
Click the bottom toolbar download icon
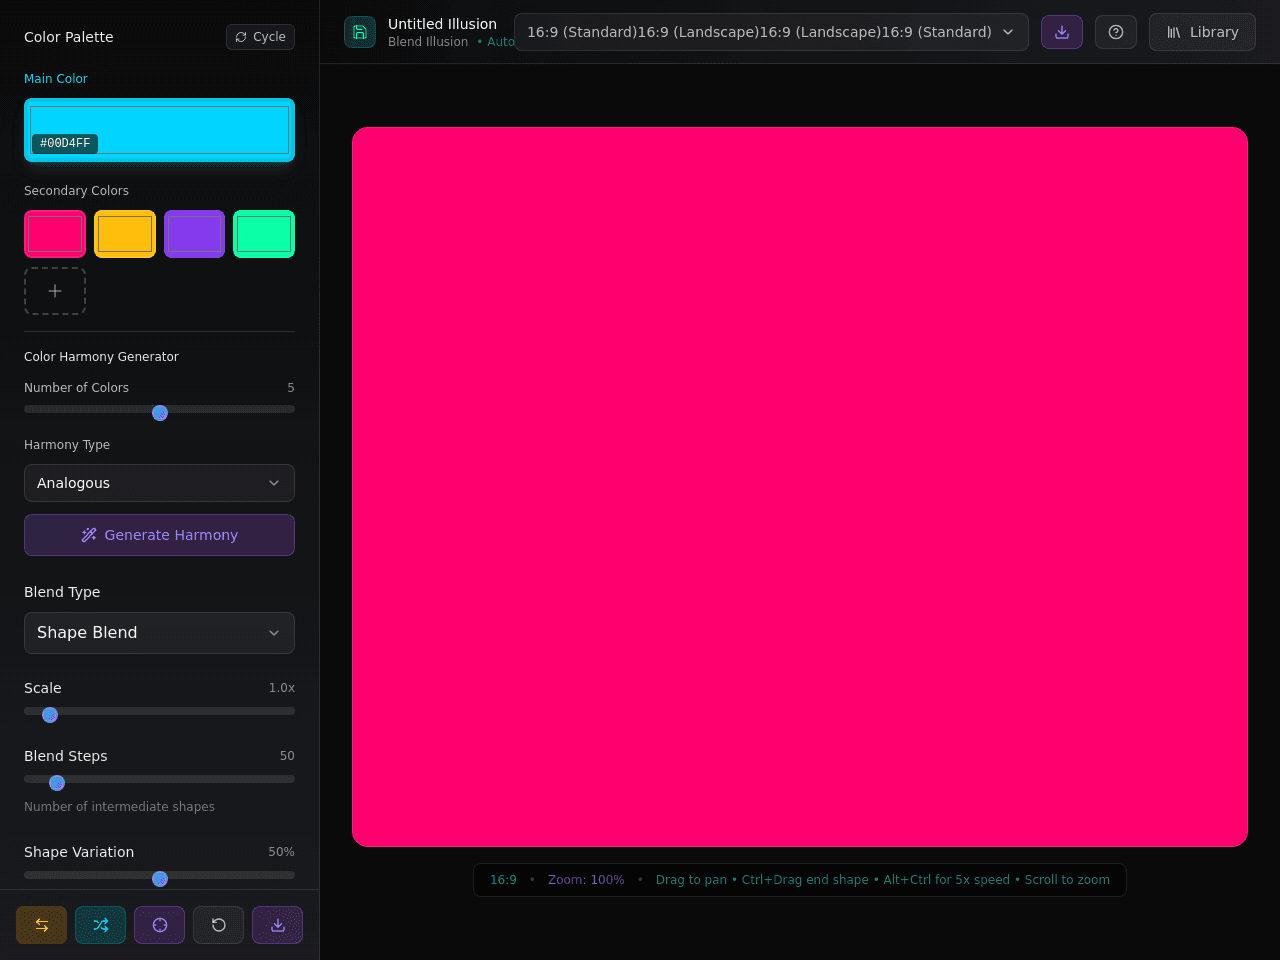click(277, 925)
